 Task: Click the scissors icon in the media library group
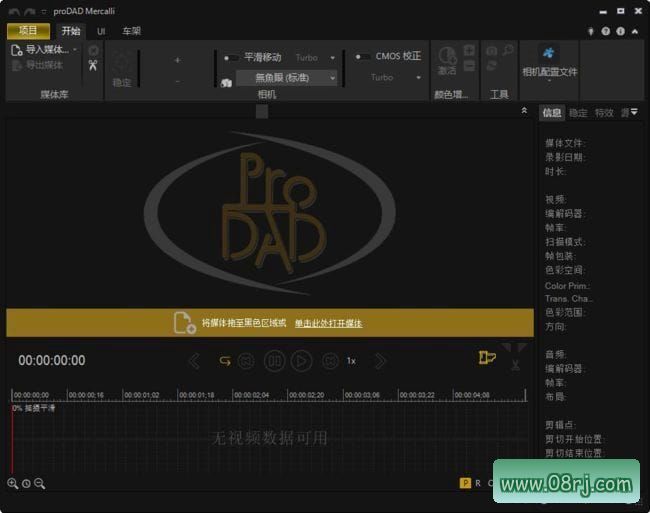[93, 65]
